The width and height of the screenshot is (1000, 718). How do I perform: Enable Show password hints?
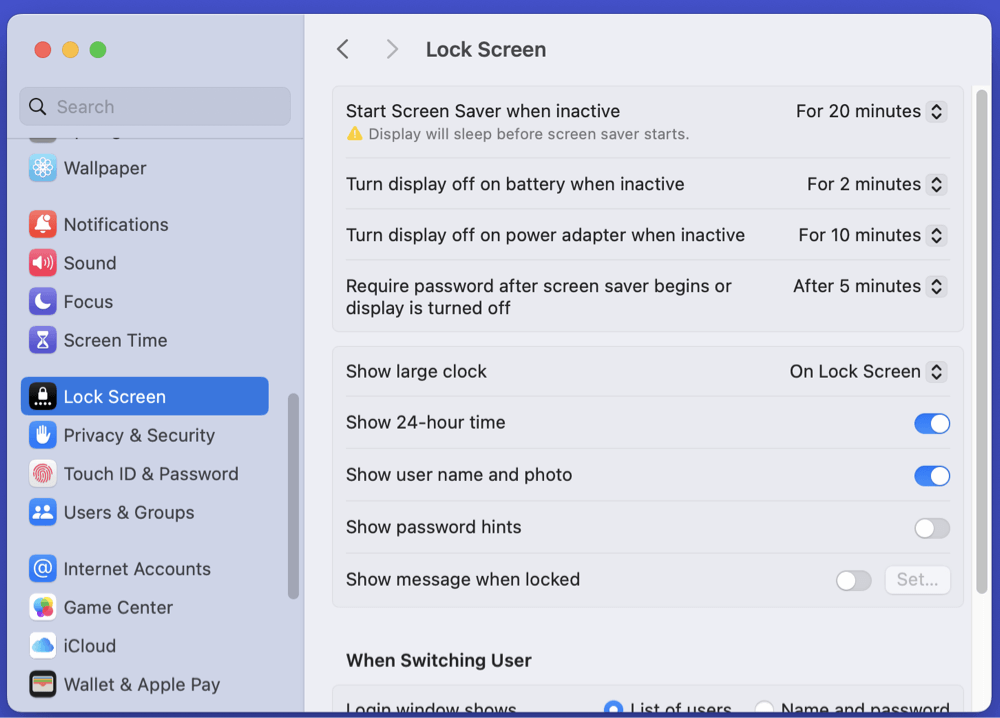click(931, 528)
